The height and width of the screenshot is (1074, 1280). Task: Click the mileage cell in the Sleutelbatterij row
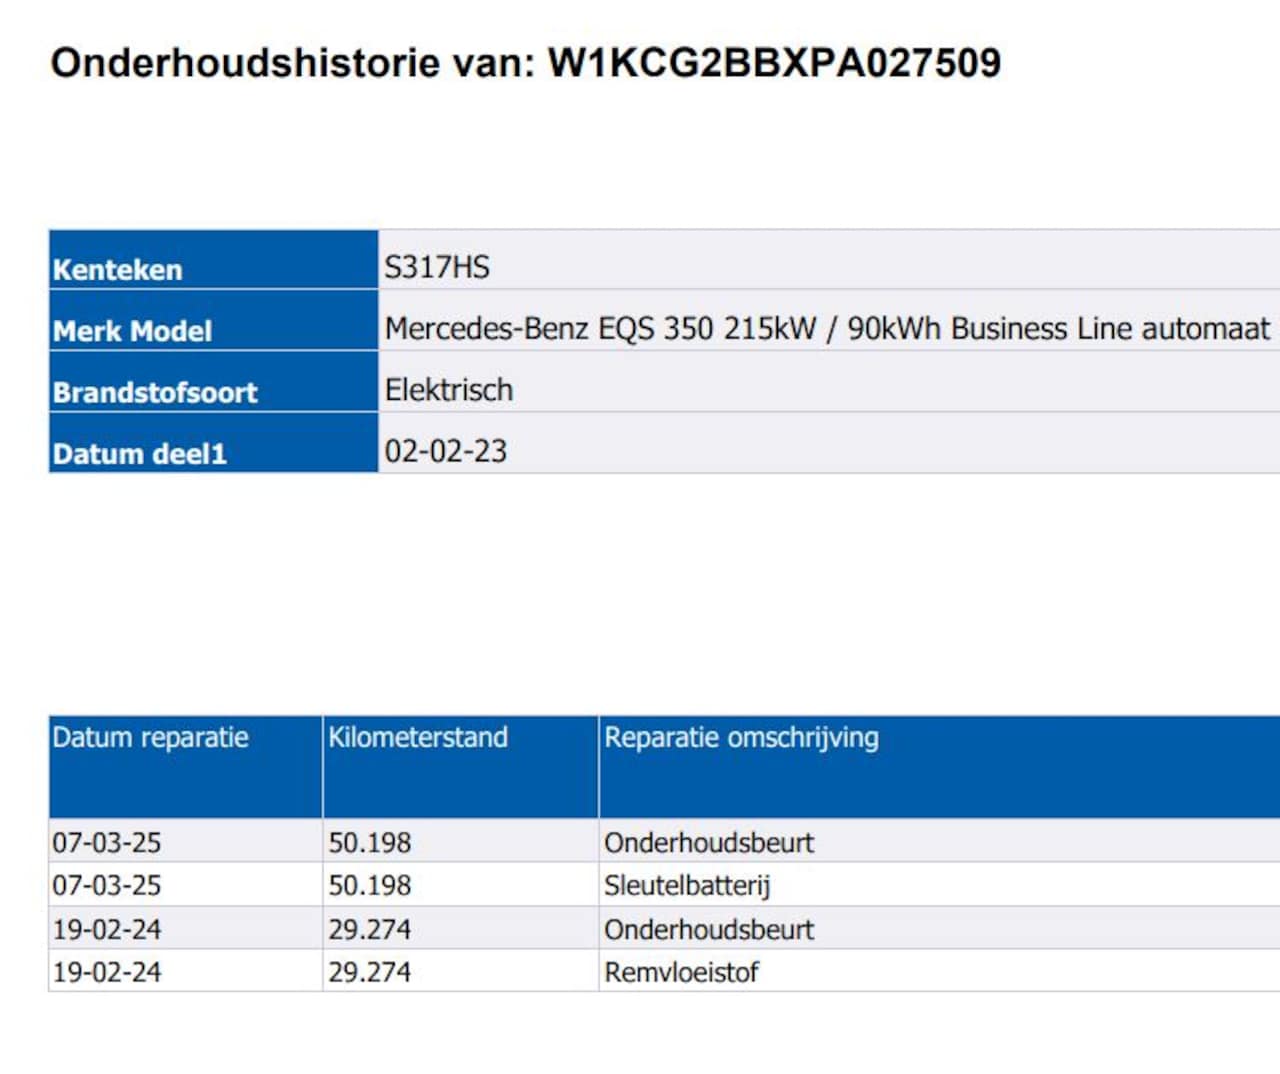point(370,886)
